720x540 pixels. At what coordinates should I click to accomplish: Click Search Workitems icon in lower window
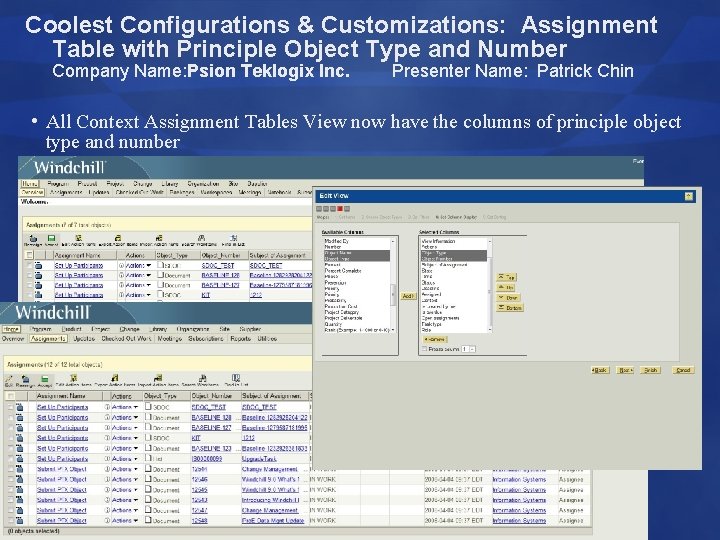point(202,378)
